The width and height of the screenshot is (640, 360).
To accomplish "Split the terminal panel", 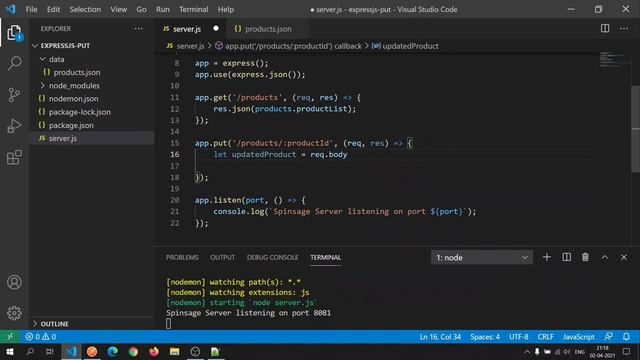I will (567, 257).
